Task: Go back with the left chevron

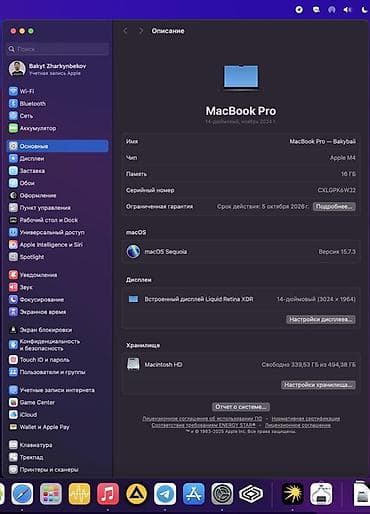Action: point(125,31)
